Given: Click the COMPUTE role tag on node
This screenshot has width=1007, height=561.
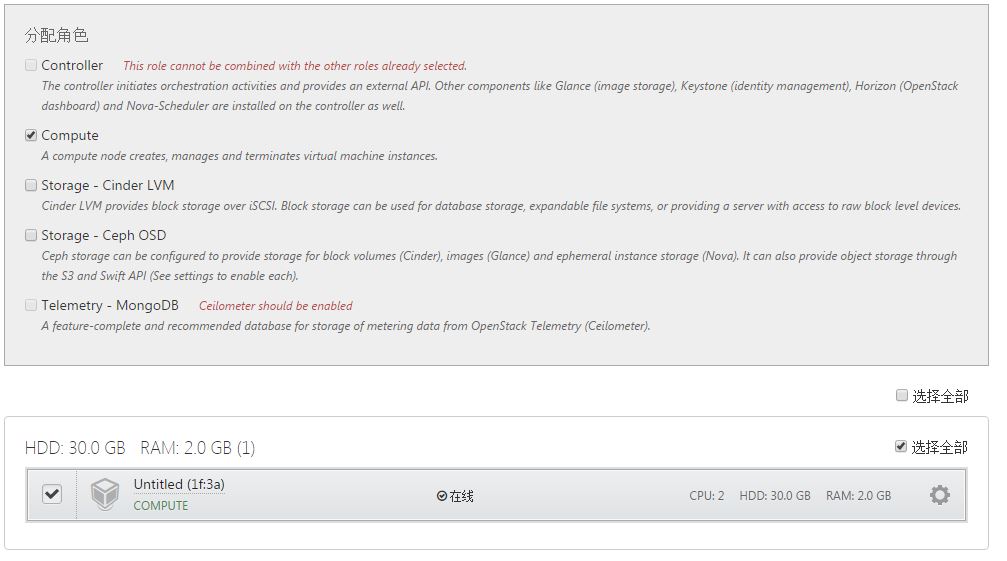Looking at the screenshot, I should coord(161,506).
